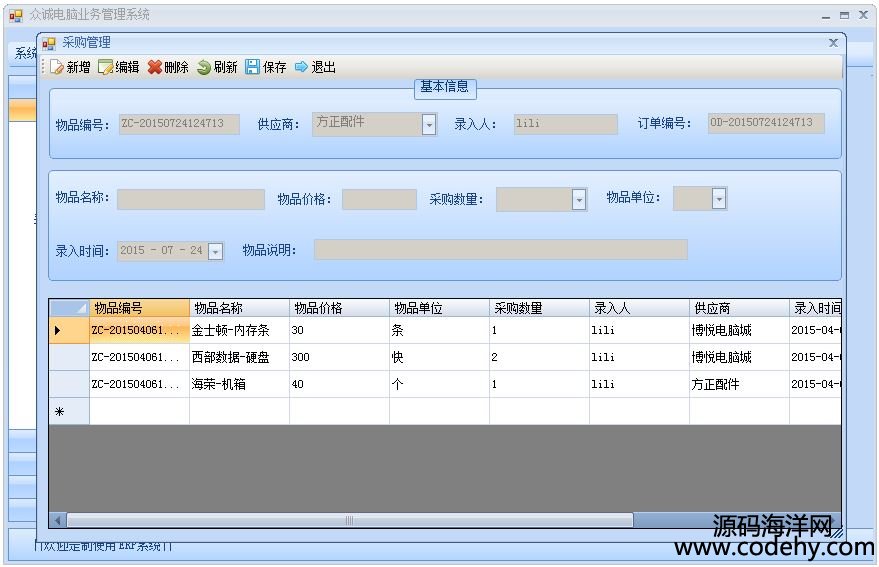Click the 采购管理 window title icon
Image resolution: width=879 pixels, height=567 pixels.
coord(49,43)
